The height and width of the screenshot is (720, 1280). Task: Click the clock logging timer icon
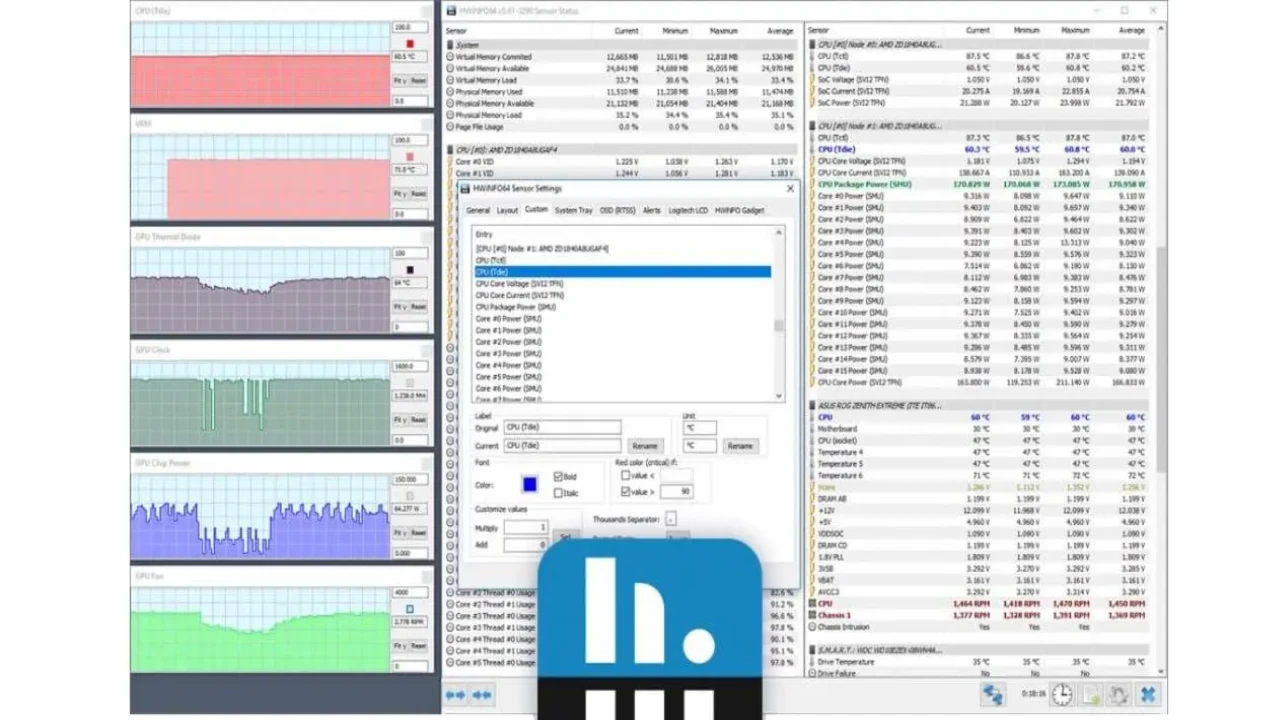(1061, 694)
